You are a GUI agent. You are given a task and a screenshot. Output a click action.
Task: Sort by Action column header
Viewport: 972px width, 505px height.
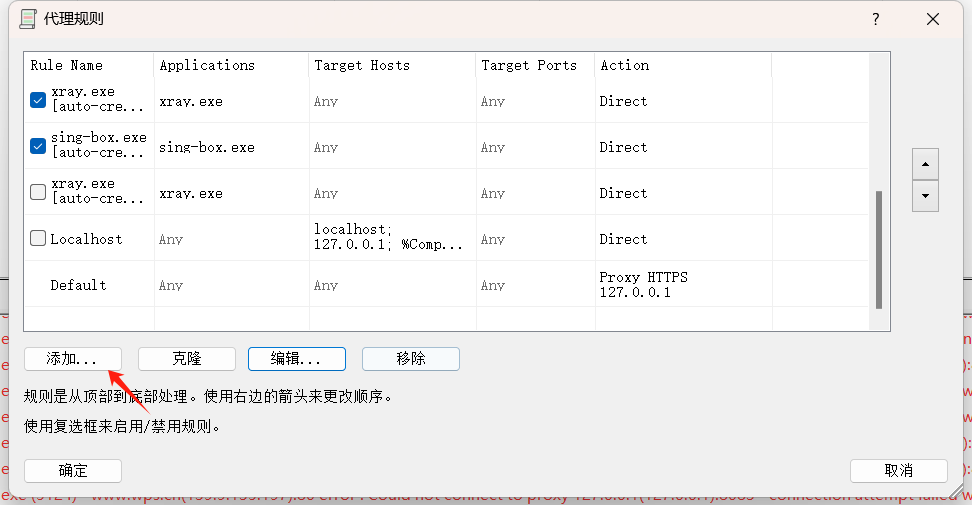[x=683, y=65]
